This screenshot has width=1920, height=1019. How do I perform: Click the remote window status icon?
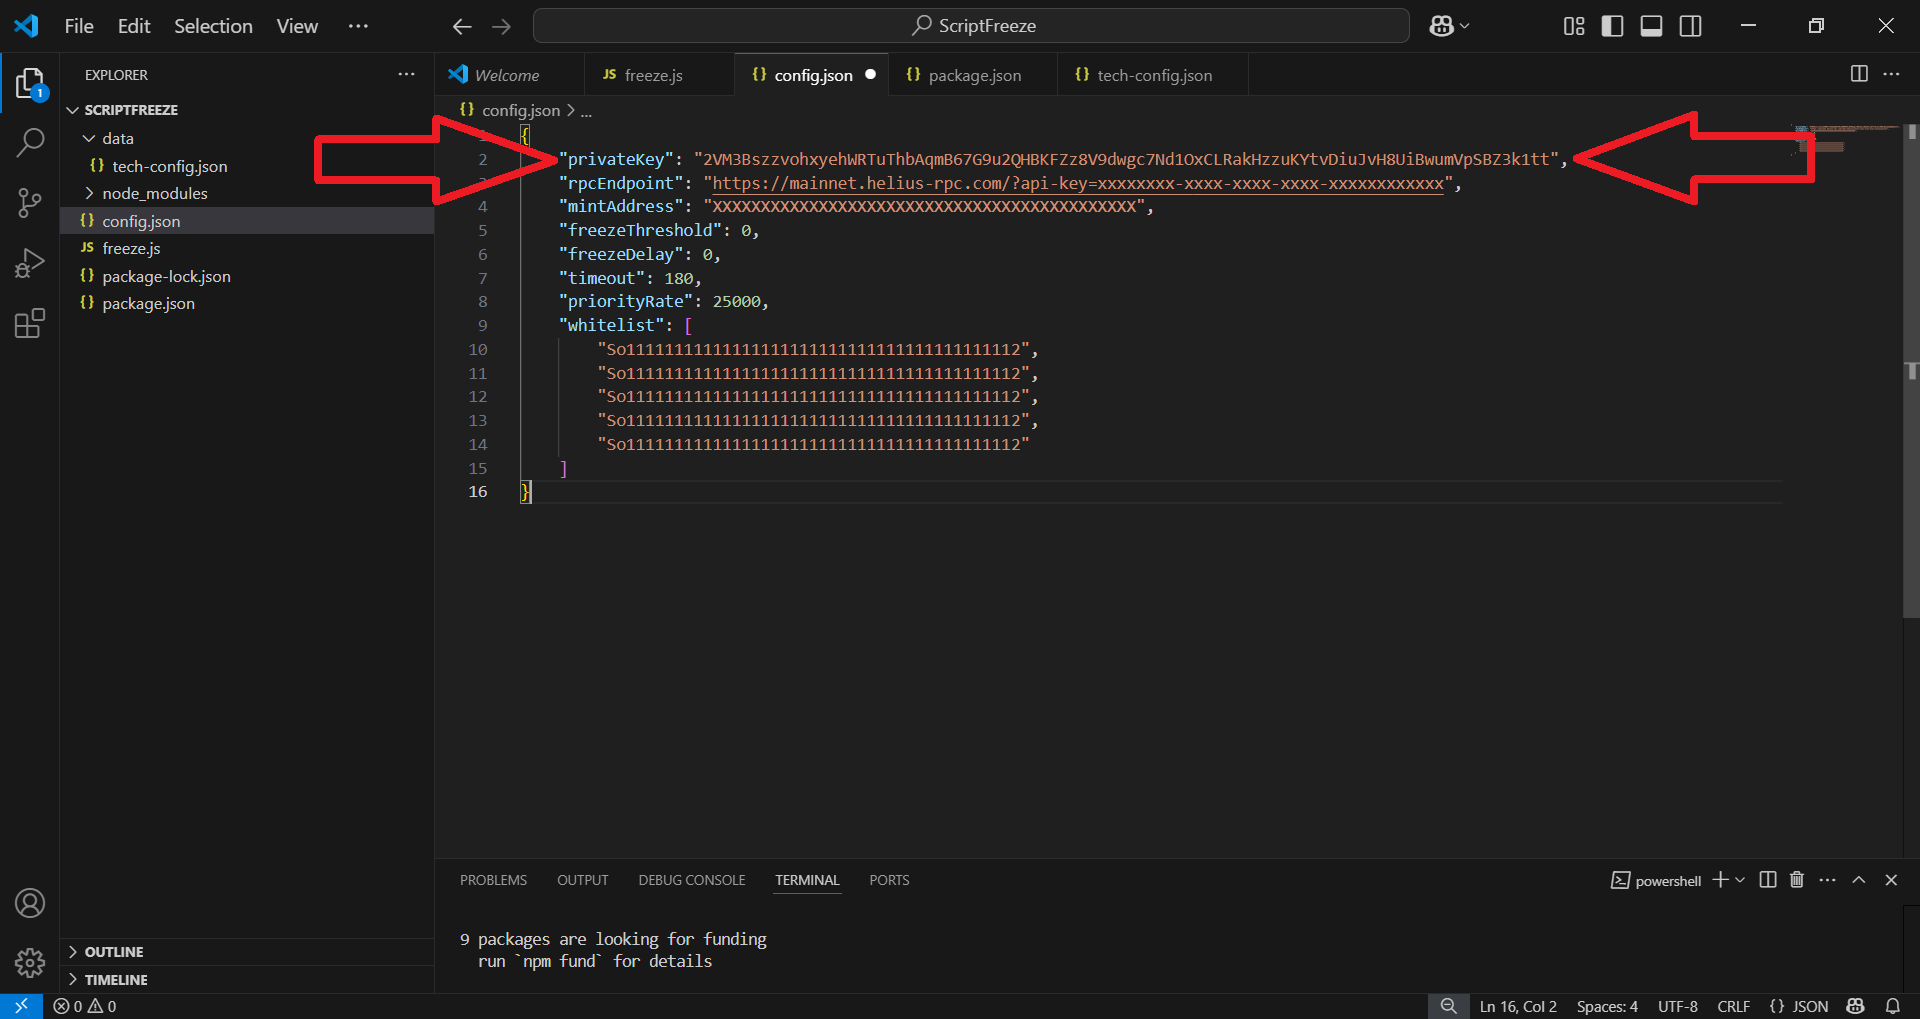[21, 1006]
